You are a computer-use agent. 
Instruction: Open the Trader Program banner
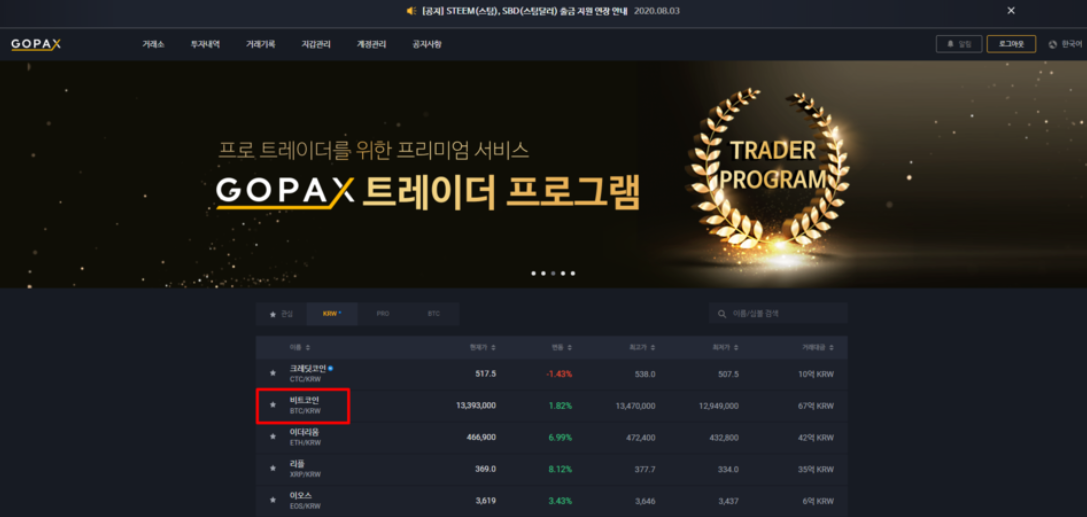tap(544, 175)
